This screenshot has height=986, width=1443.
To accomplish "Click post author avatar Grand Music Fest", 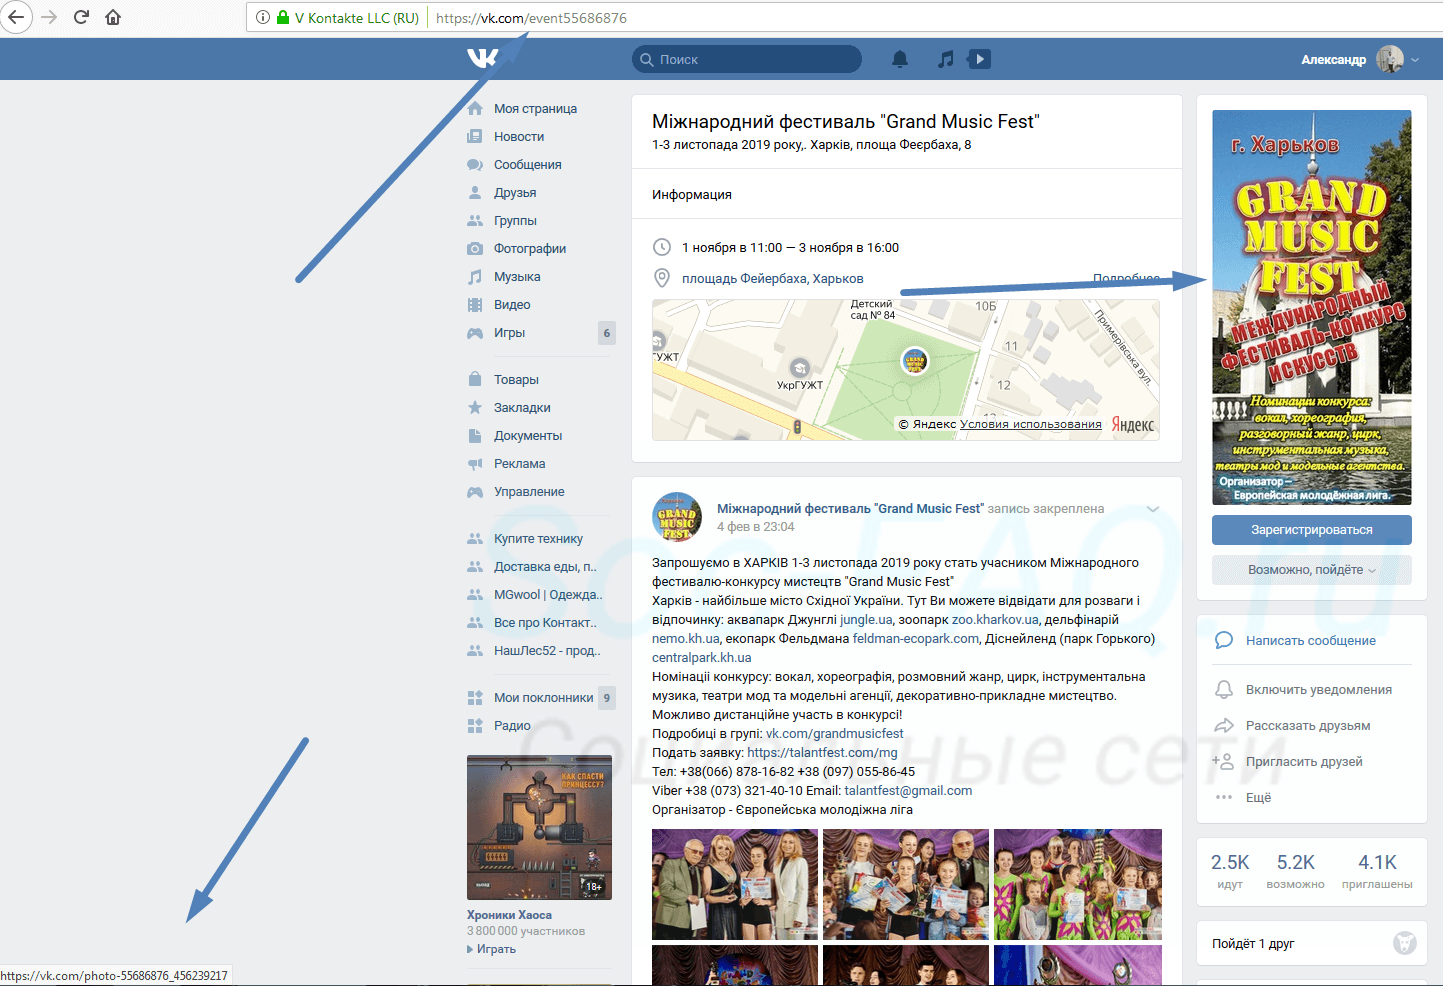I will (x=677, y=517).
